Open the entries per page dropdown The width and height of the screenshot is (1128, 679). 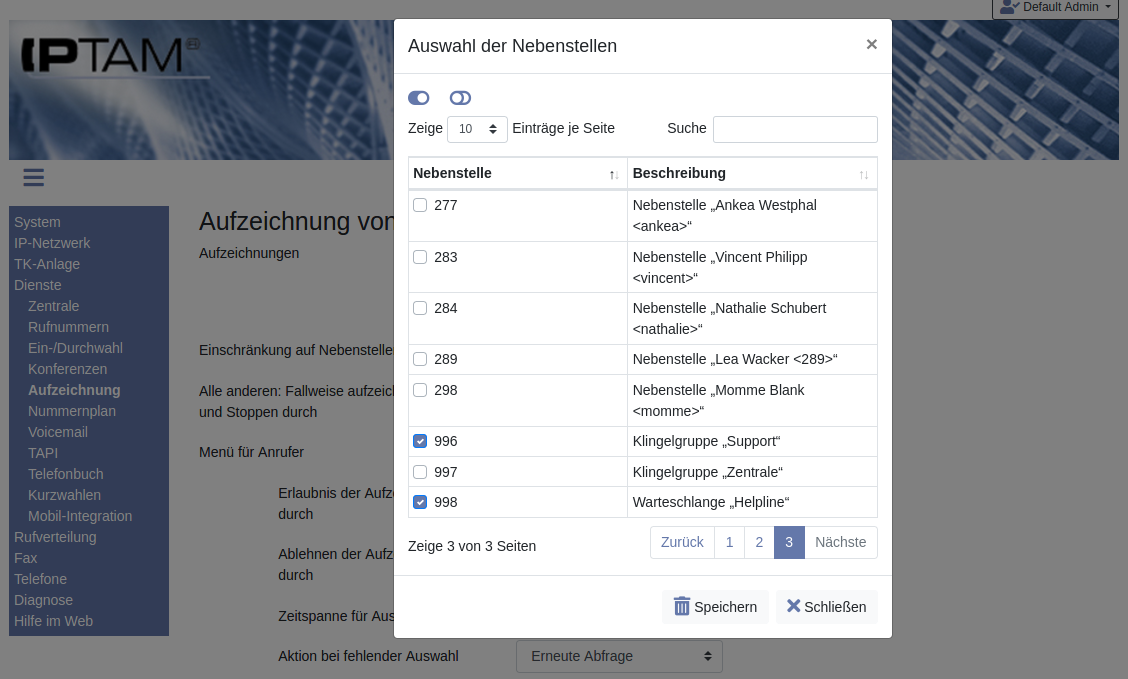(477, 129)
